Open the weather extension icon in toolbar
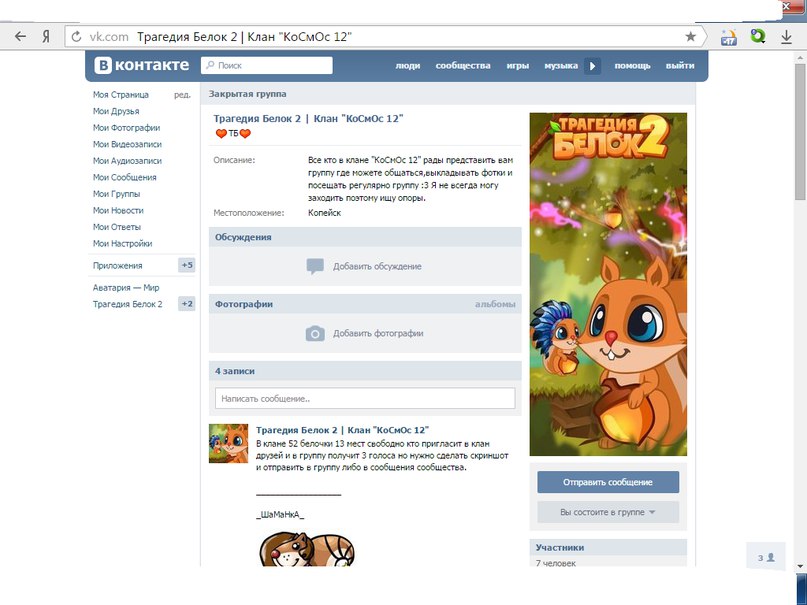The height and width of the screenshot is (605, 807). pyautogui.click(x=729, y=37)
